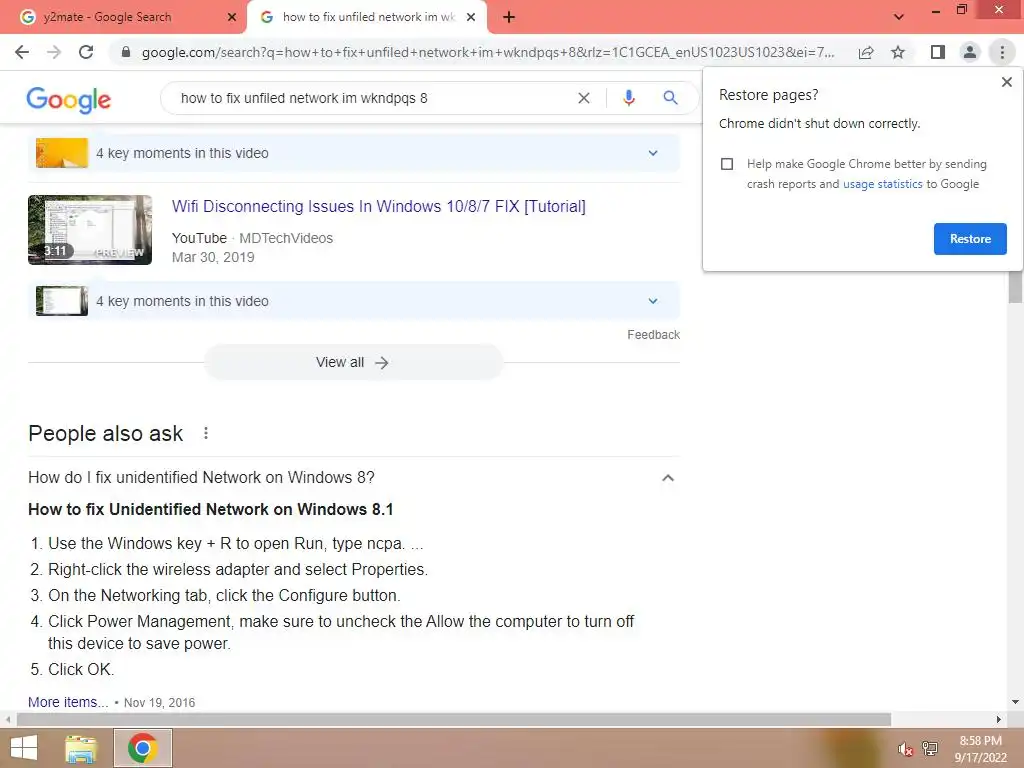
Task: Click the vertical scrollbar thumb
Action: (x=1015, y=287)
